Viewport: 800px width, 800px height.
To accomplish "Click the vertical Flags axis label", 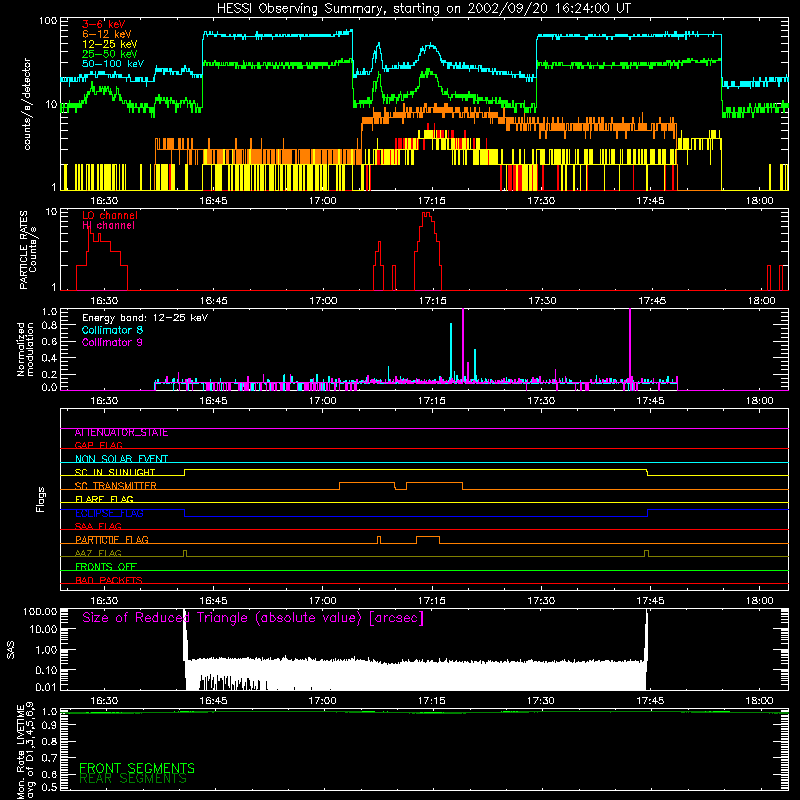I will [41, 499].
